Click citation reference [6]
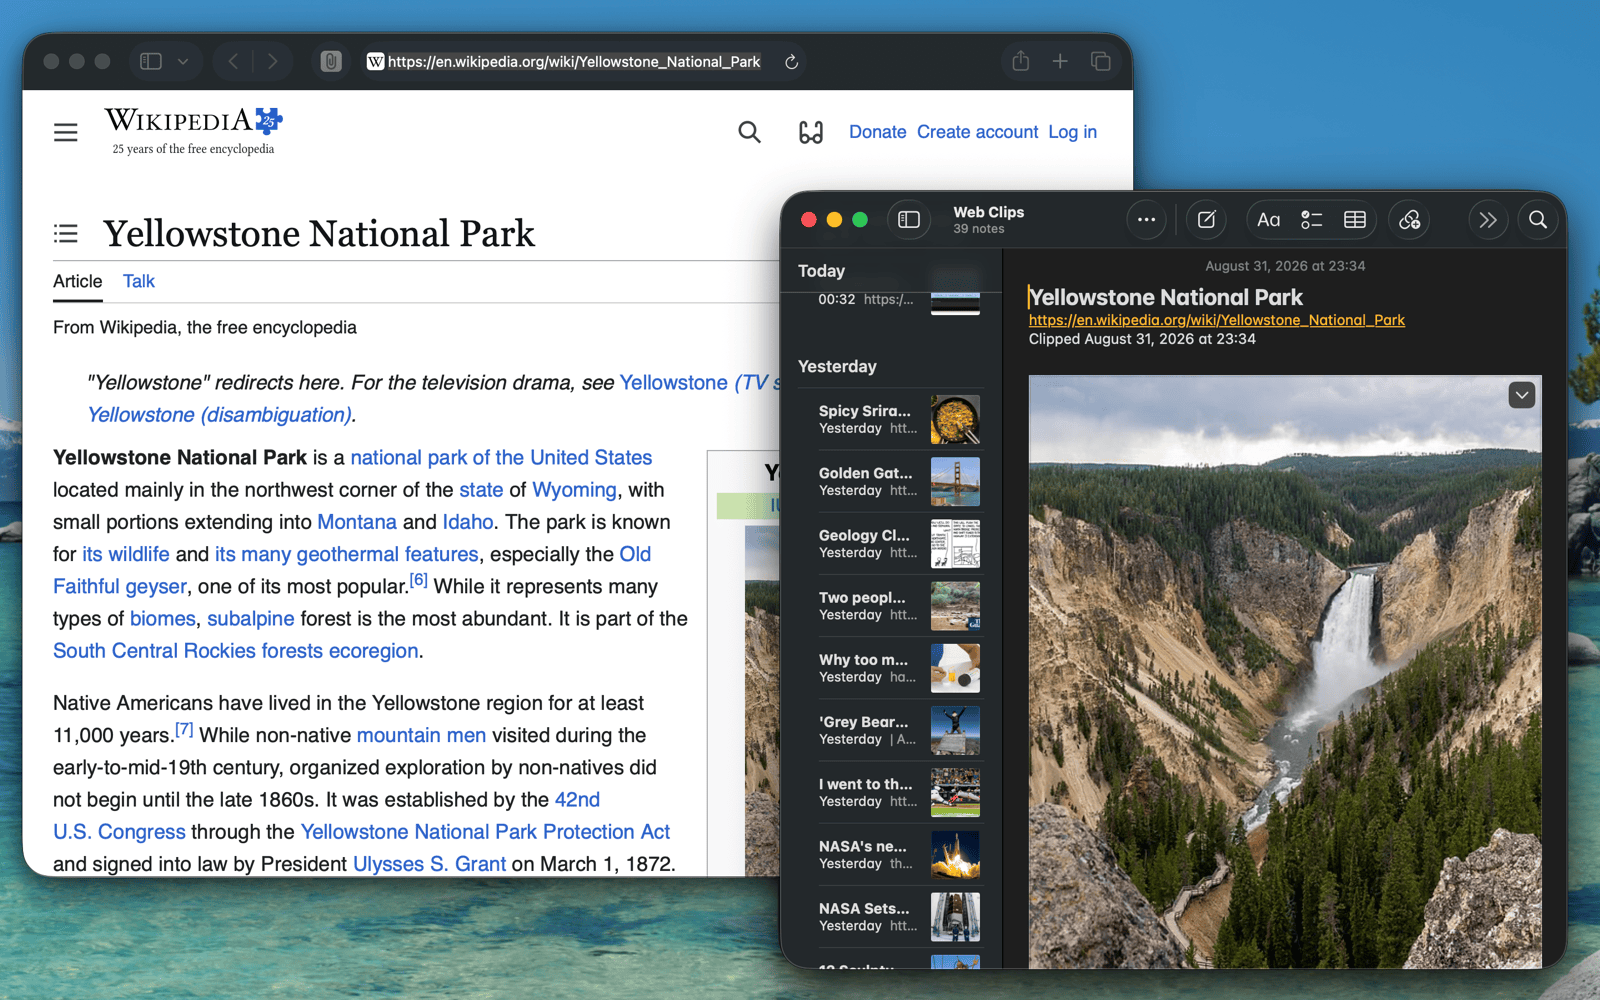This screenshot has width=1600, height=1000. [418, 580]
